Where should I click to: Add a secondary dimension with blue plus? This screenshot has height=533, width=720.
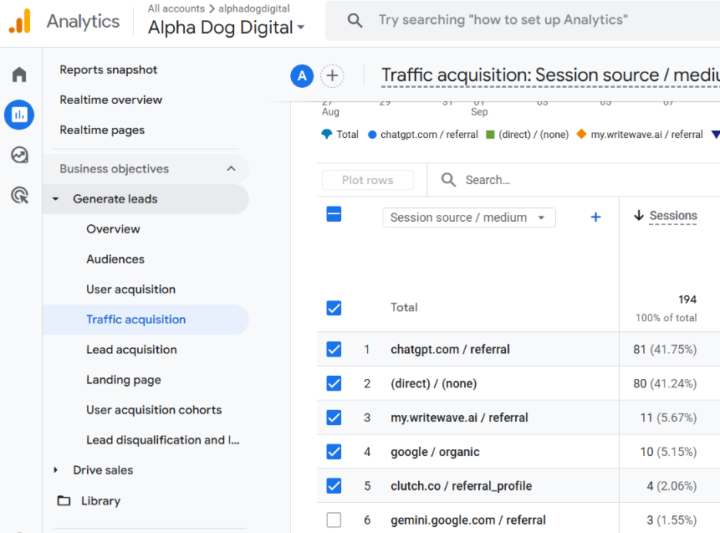tap(596, 217)
